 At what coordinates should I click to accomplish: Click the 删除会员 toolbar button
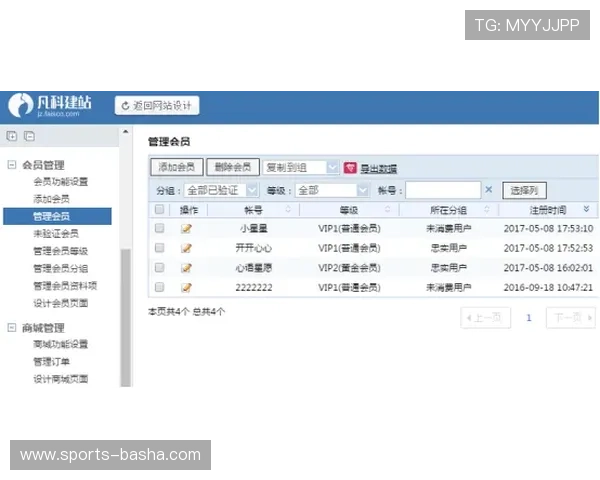point(233,167)
